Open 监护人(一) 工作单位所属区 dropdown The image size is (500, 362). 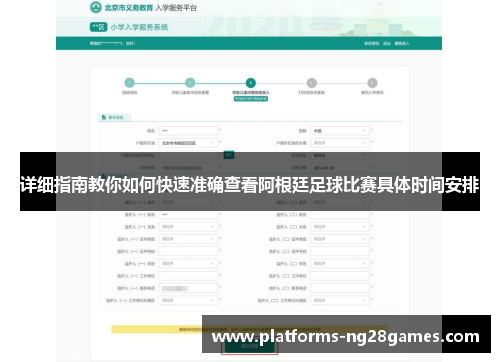coord(188,300)
